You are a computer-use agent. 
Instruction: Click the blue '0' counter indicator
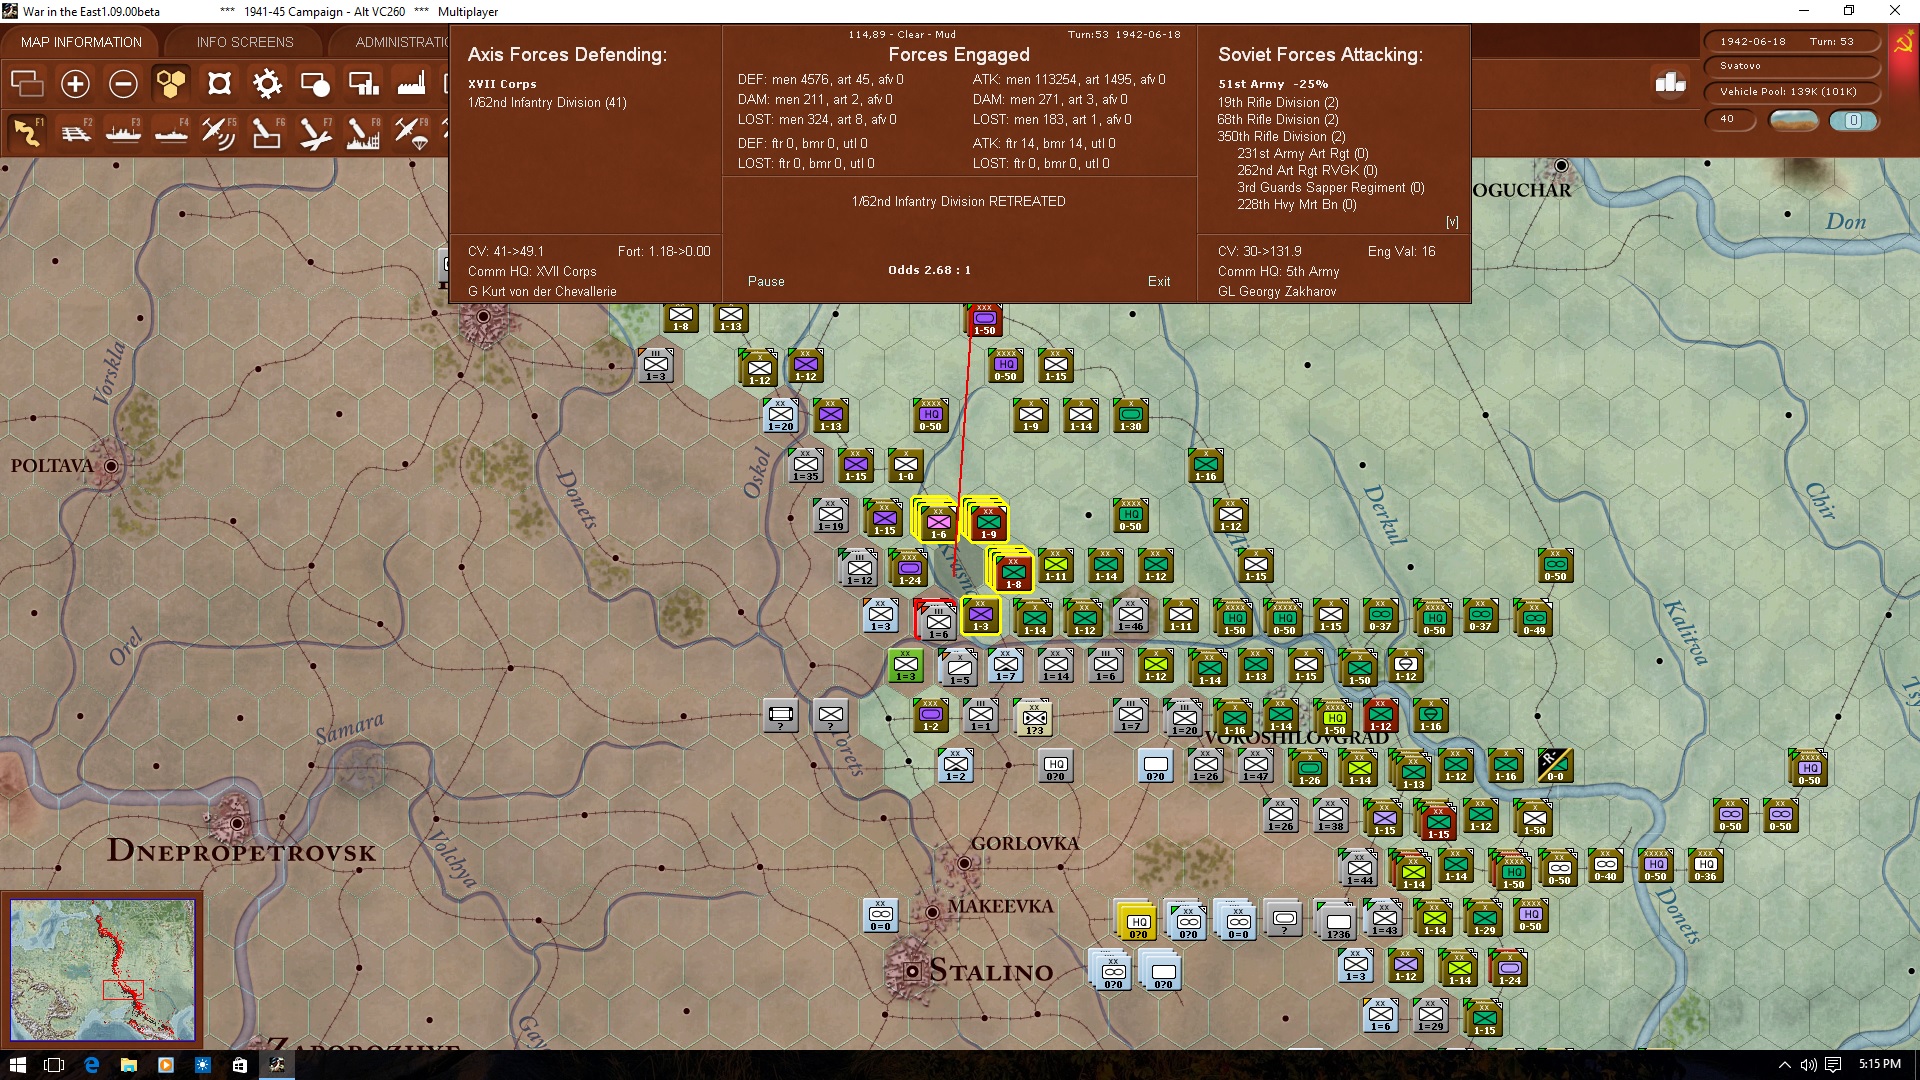click(x=1853, y=120)
